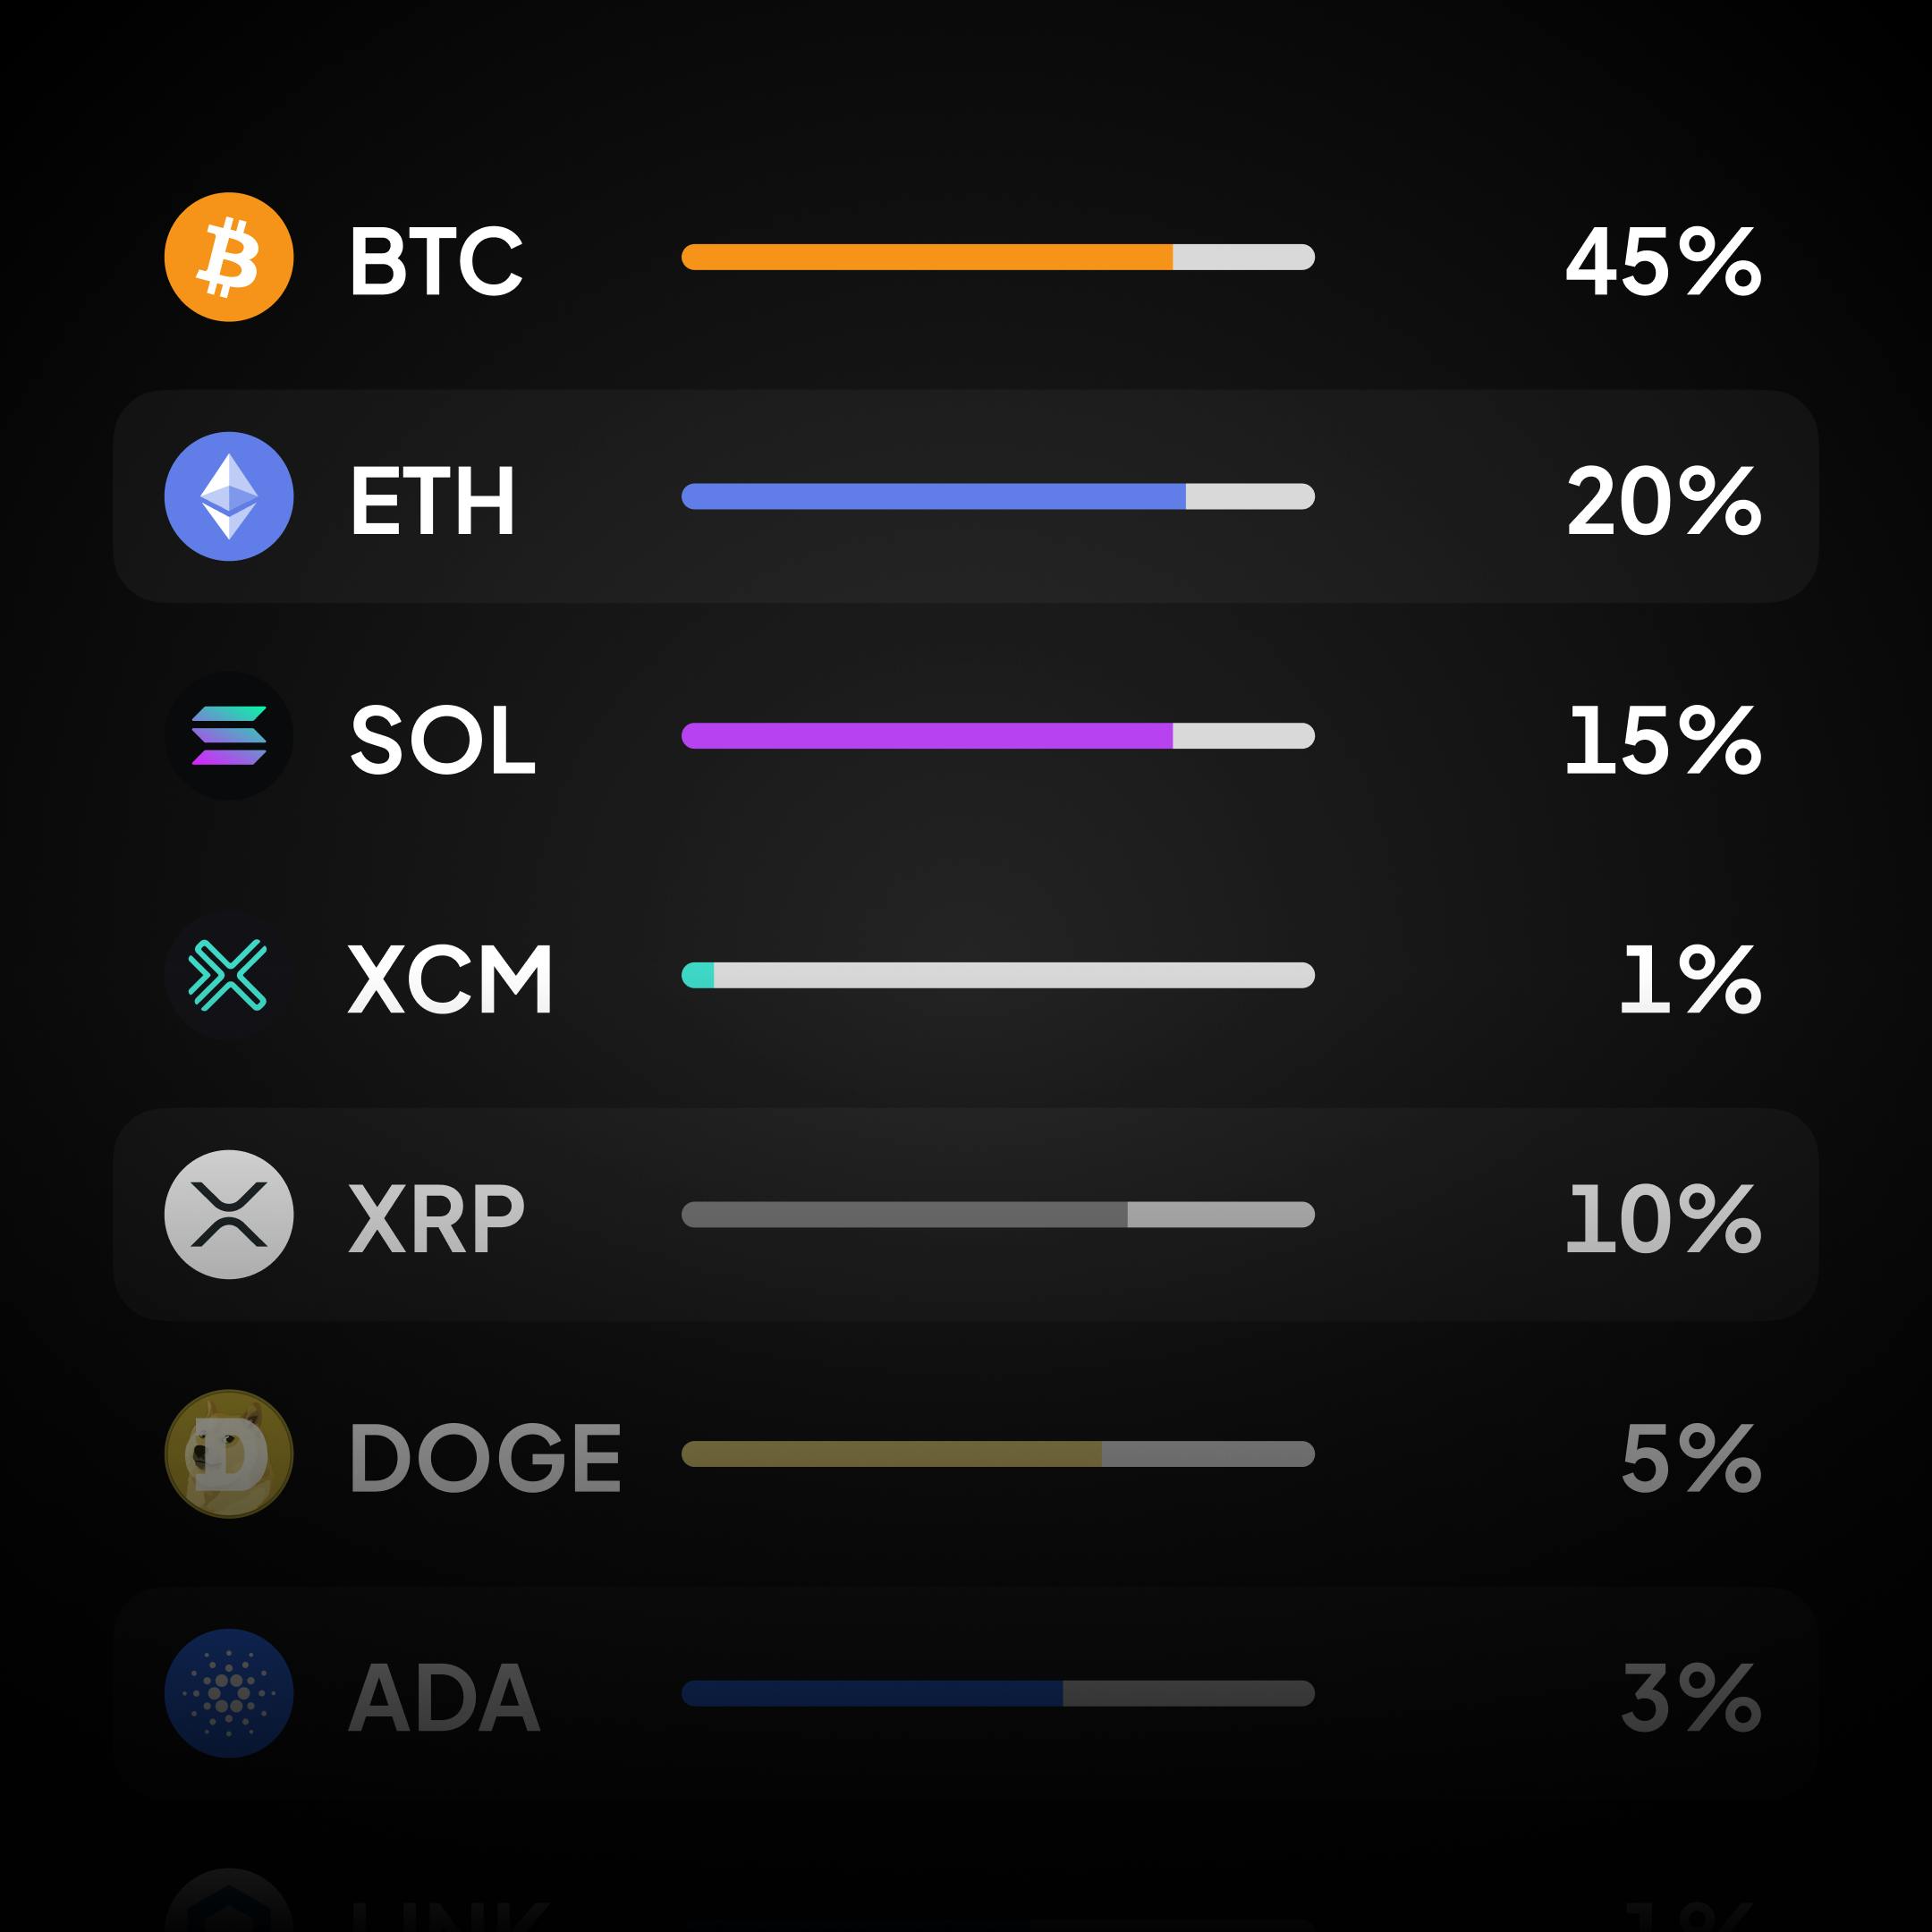This screenshot has width=1932, height=1932.
Task: Select the 10% value for XRP
Action: 1663,1218
